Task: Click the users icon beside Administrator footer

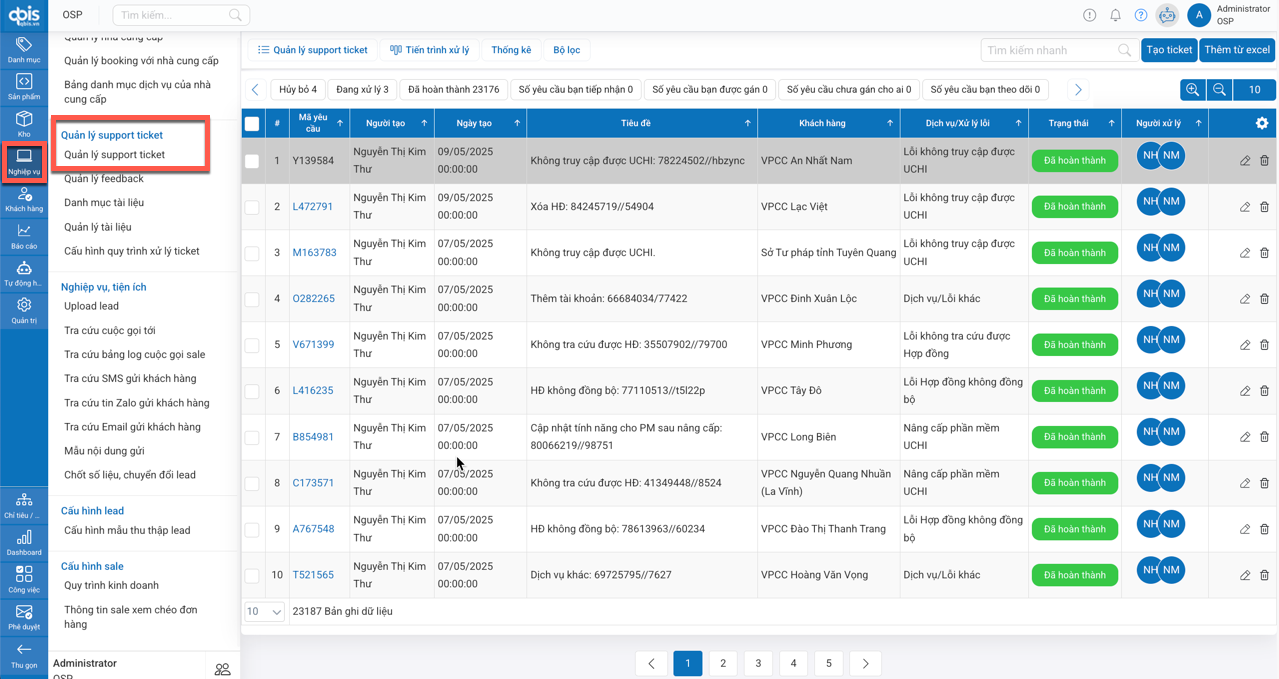Action: (222, 669)
